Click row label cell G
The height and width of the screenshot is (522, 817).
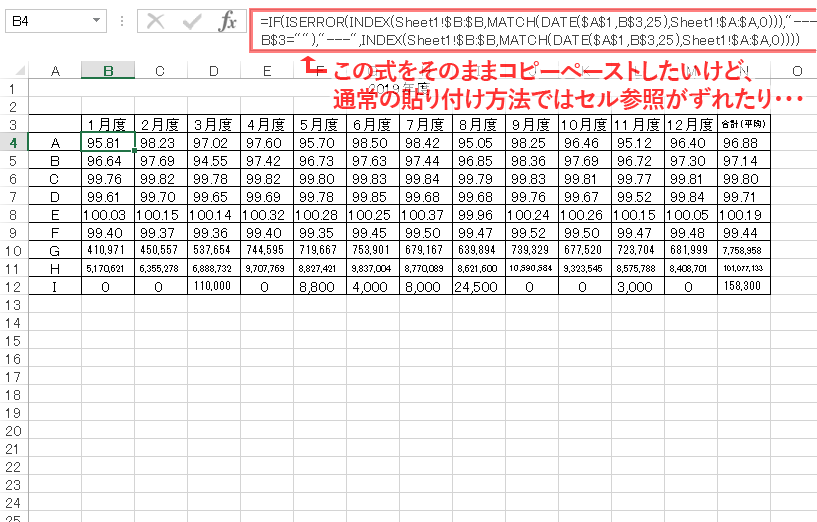coord(55,251)
